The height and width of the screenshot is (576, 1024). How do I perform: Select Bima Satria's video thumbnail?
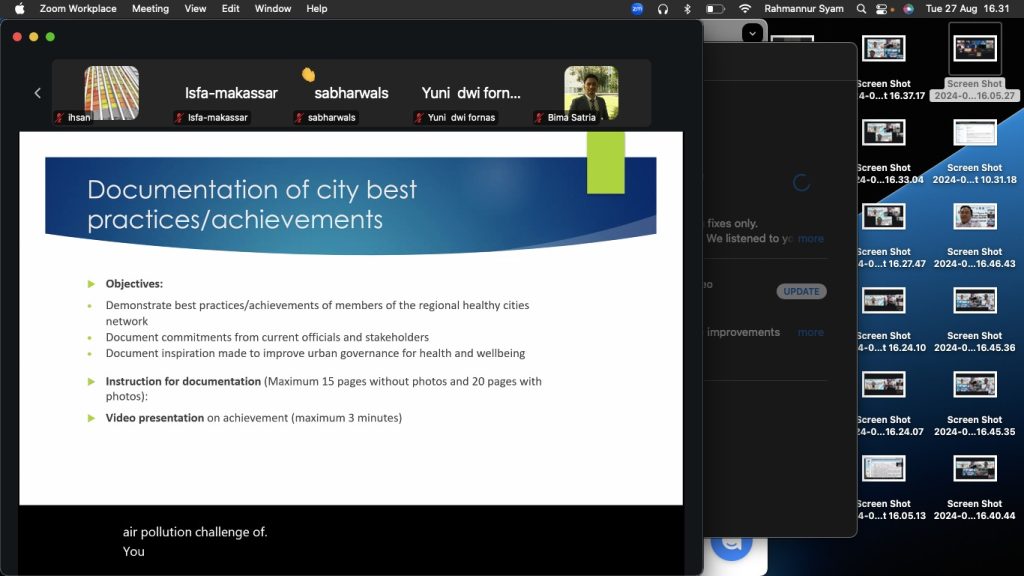(x=591, y=93)
